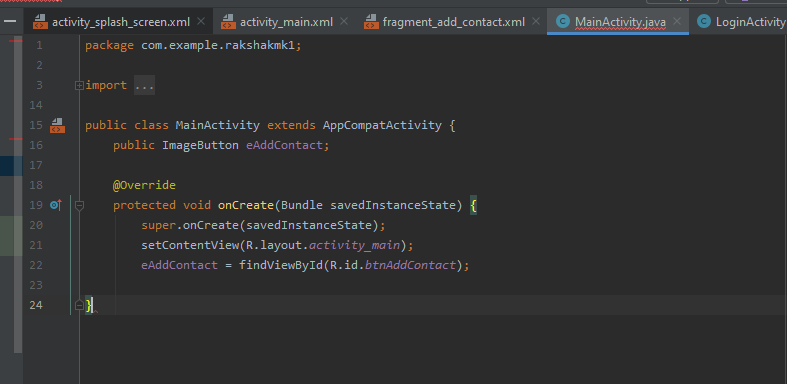The image size is (787, 384).
Task: Select fragment_add_contact.xml tab
Action: 453,22
